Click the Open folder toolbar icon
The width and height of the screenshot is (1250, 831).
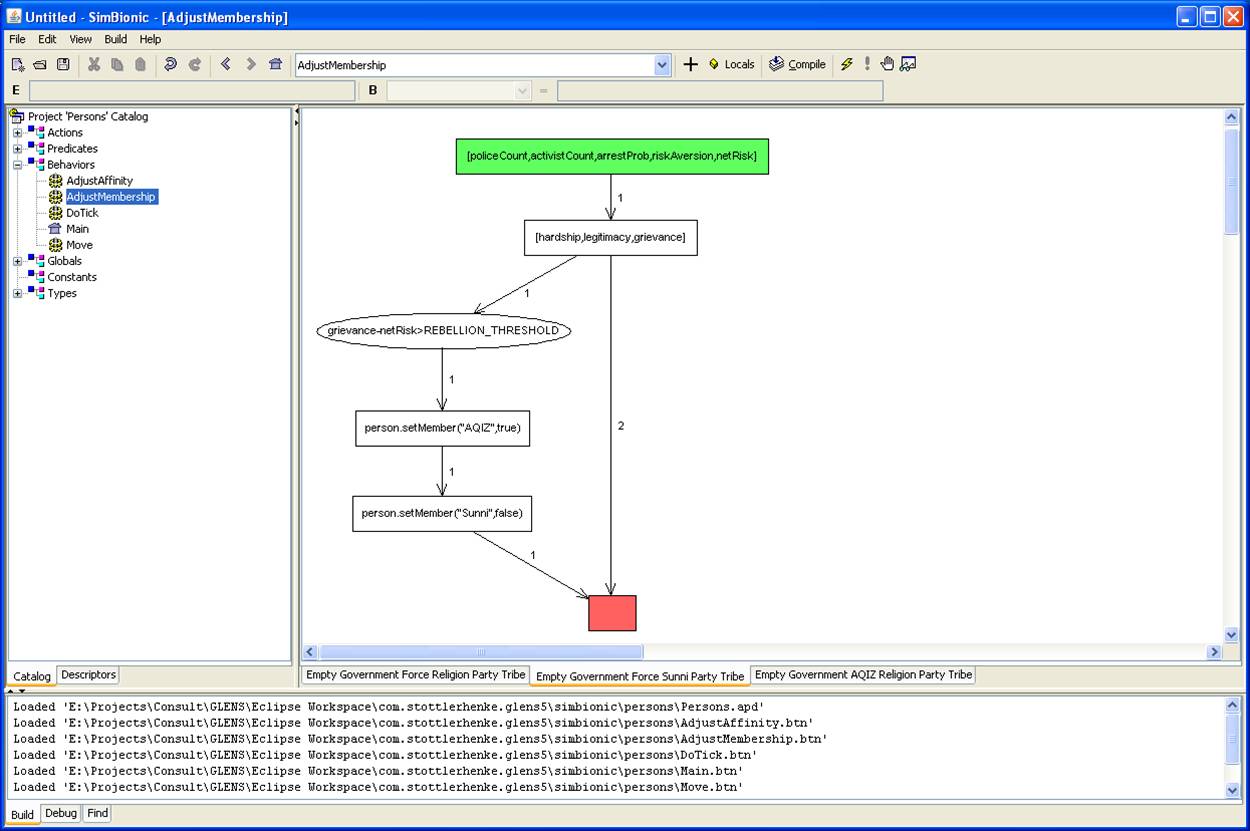[x=40, y=64]
